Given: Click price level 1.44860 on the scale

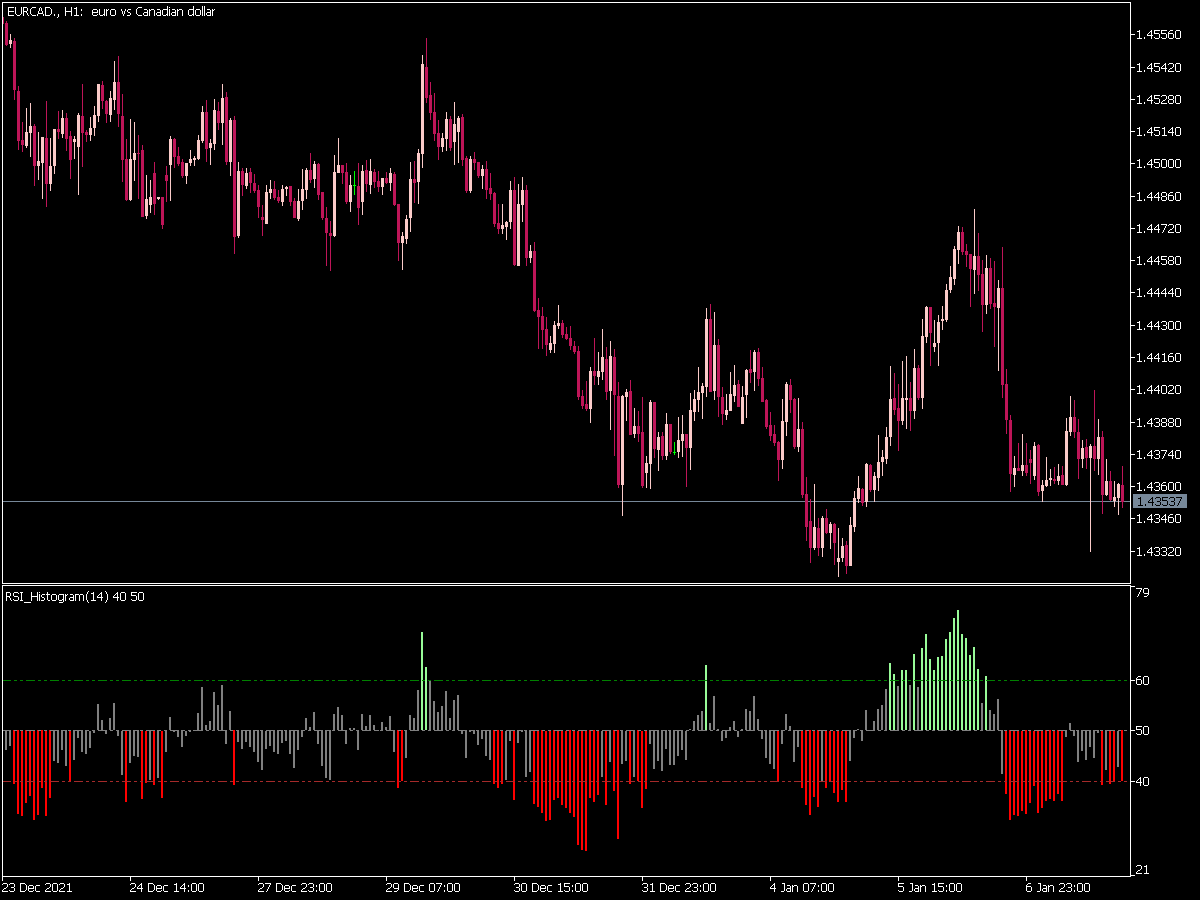Looking at the screenshot, I should [x=1160, y=196].
